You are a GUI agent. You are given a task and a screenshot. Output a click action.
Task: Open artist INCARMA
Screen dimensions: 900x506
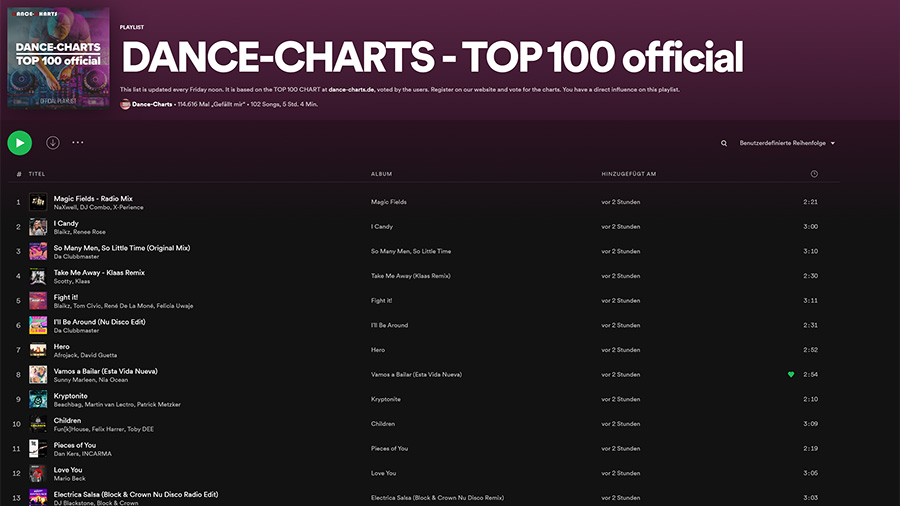tap(96, 454)
